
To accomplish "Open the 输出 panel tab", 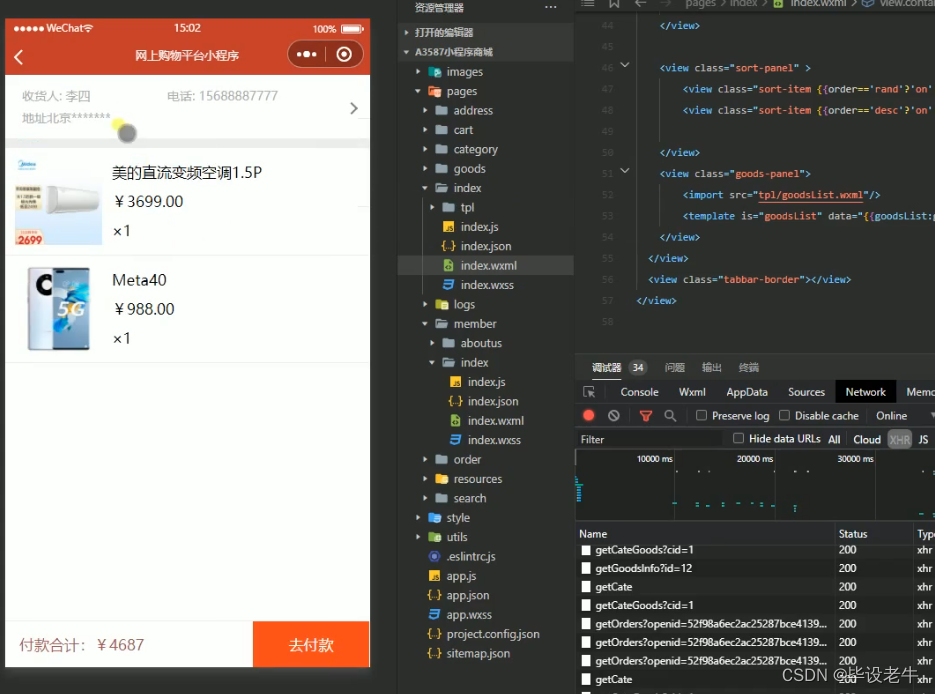I will (x=711, y=367).
